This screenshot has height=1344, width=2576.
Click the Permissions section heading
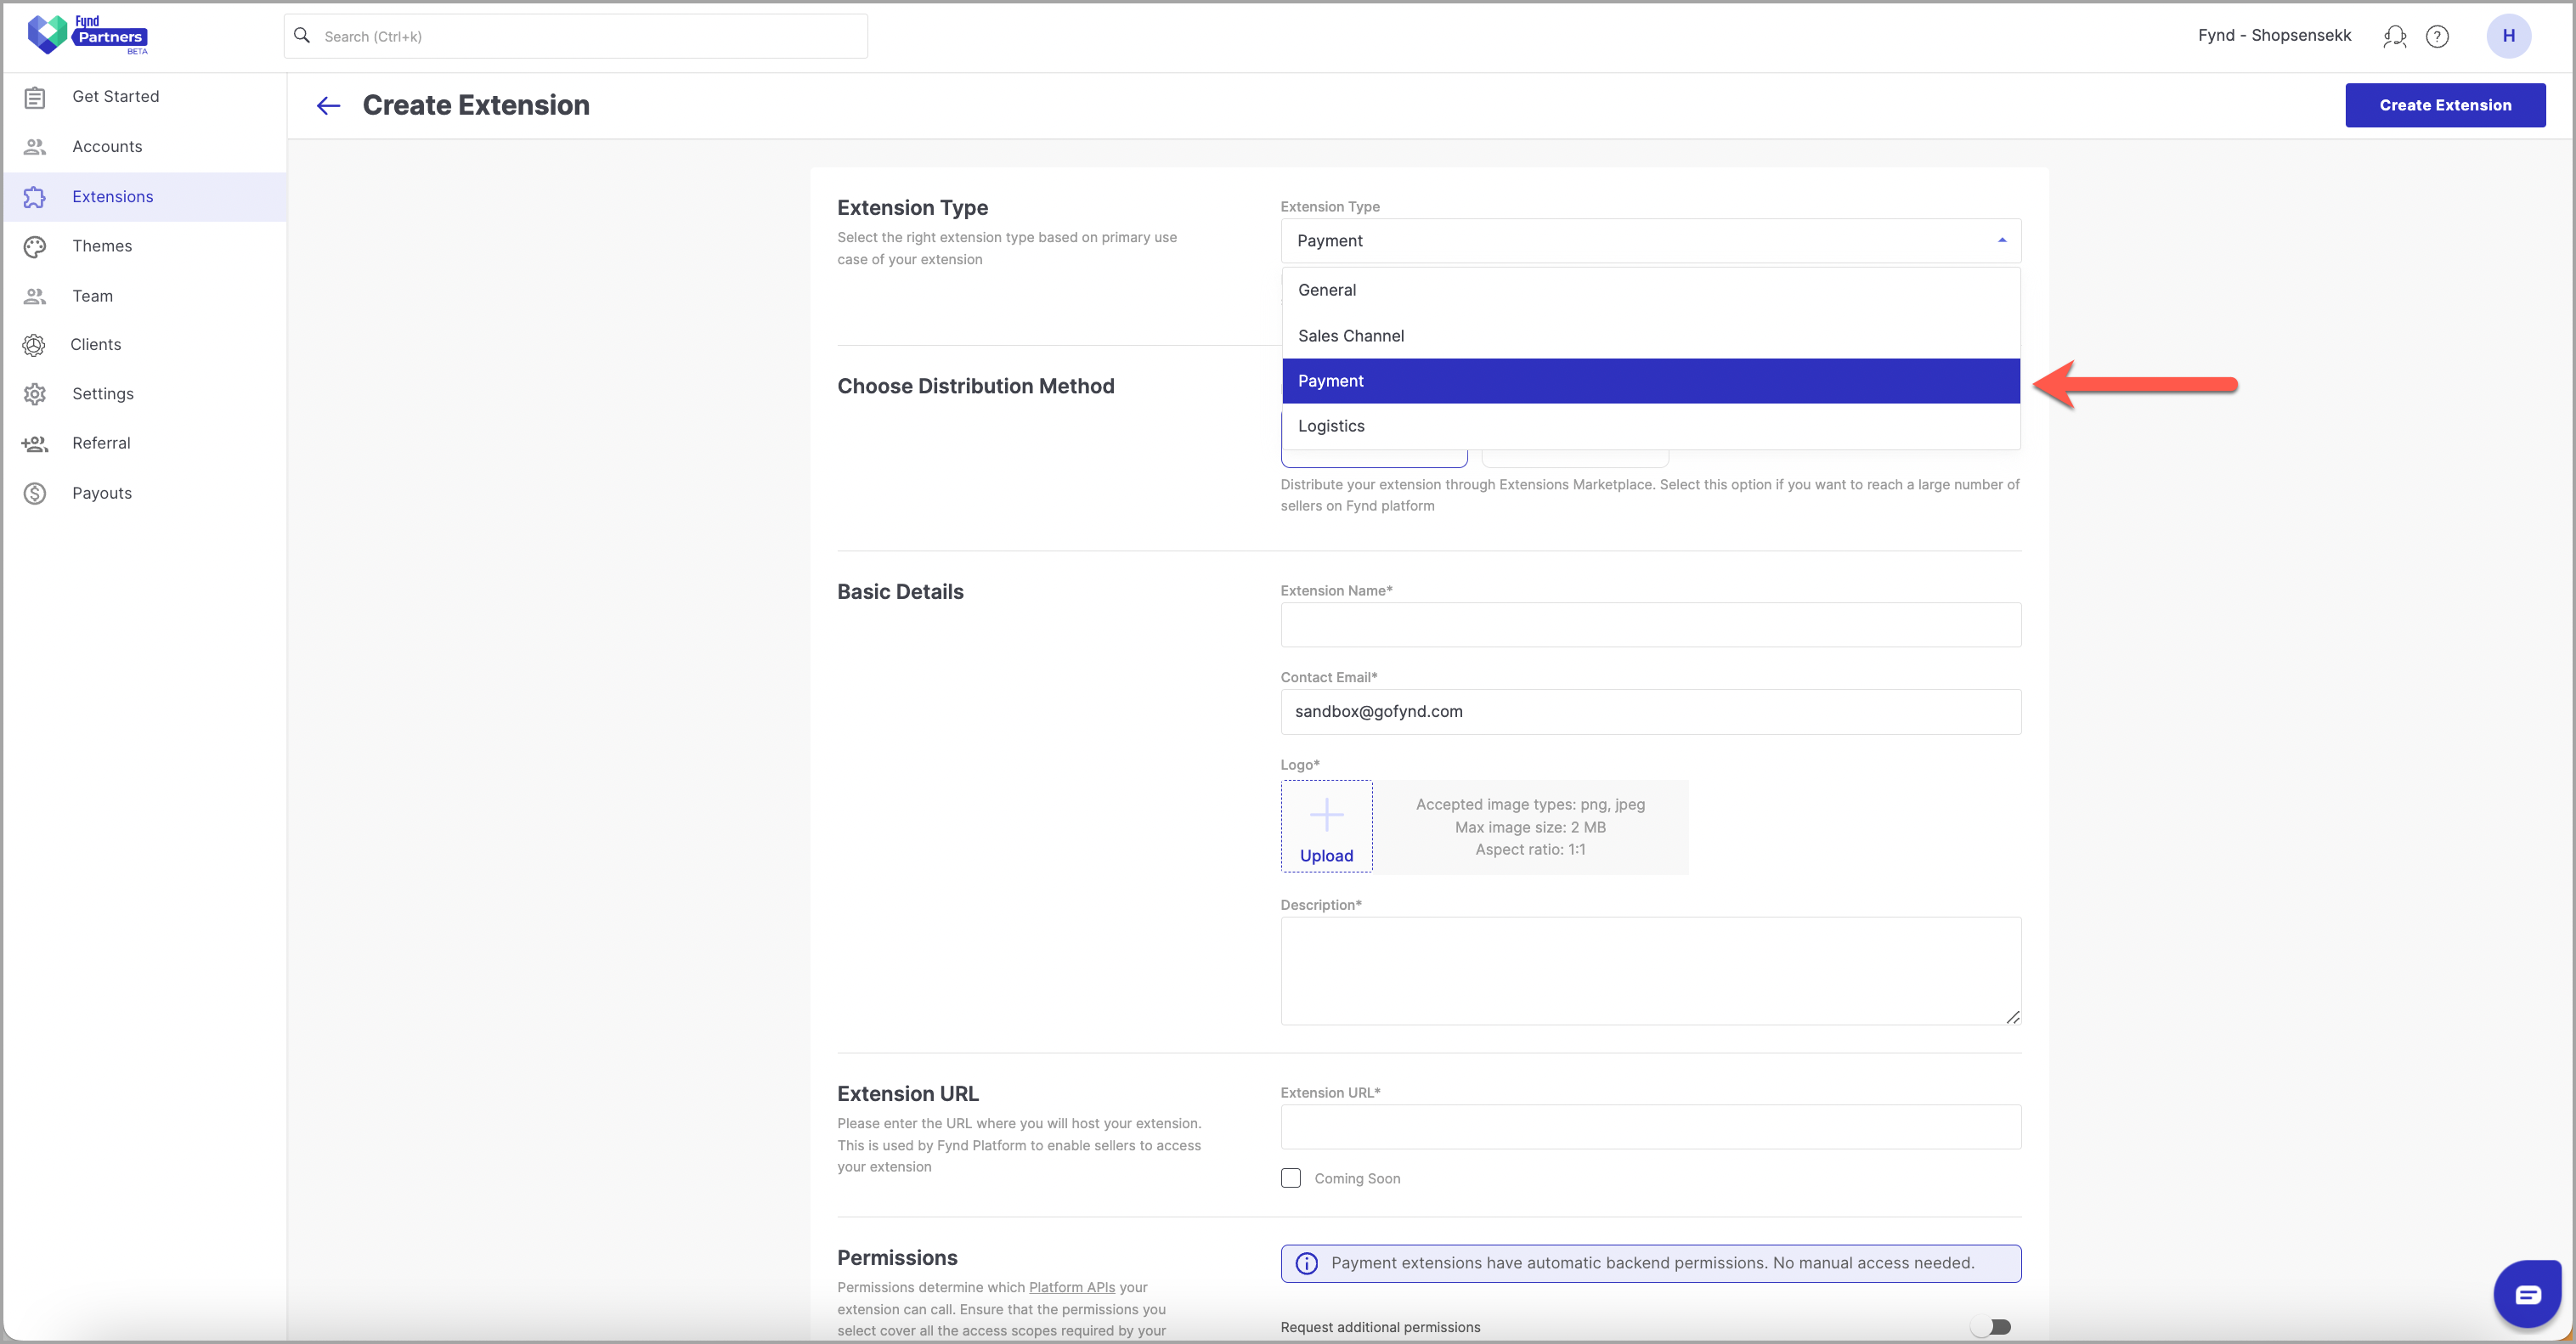tap(897, 1258)
